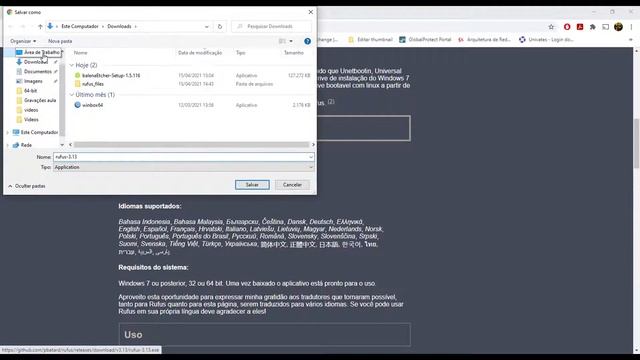Select the rufus_files folder icon
Image resolution: width=640 pixels, height=360 pixels.
point(78,84)
